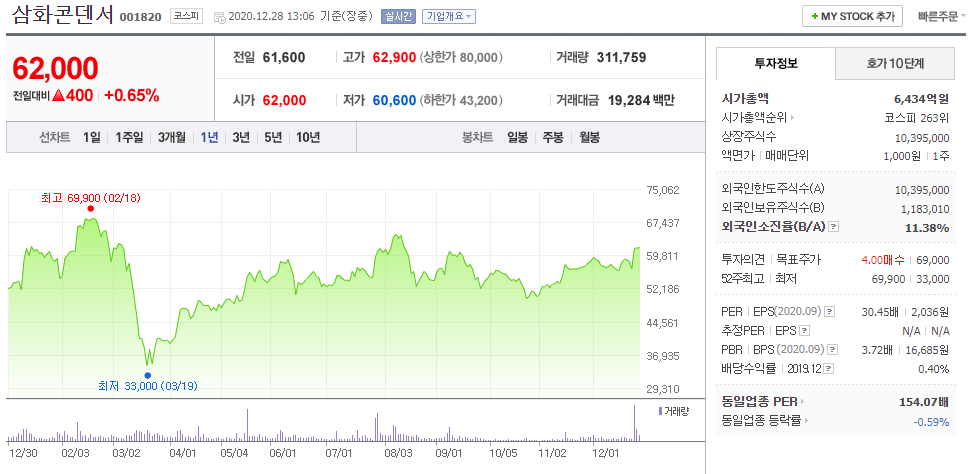This screenshot has width=970, height=474.
Task: Click the 거래량 311,759 value
Action: [x=622, y=58]
